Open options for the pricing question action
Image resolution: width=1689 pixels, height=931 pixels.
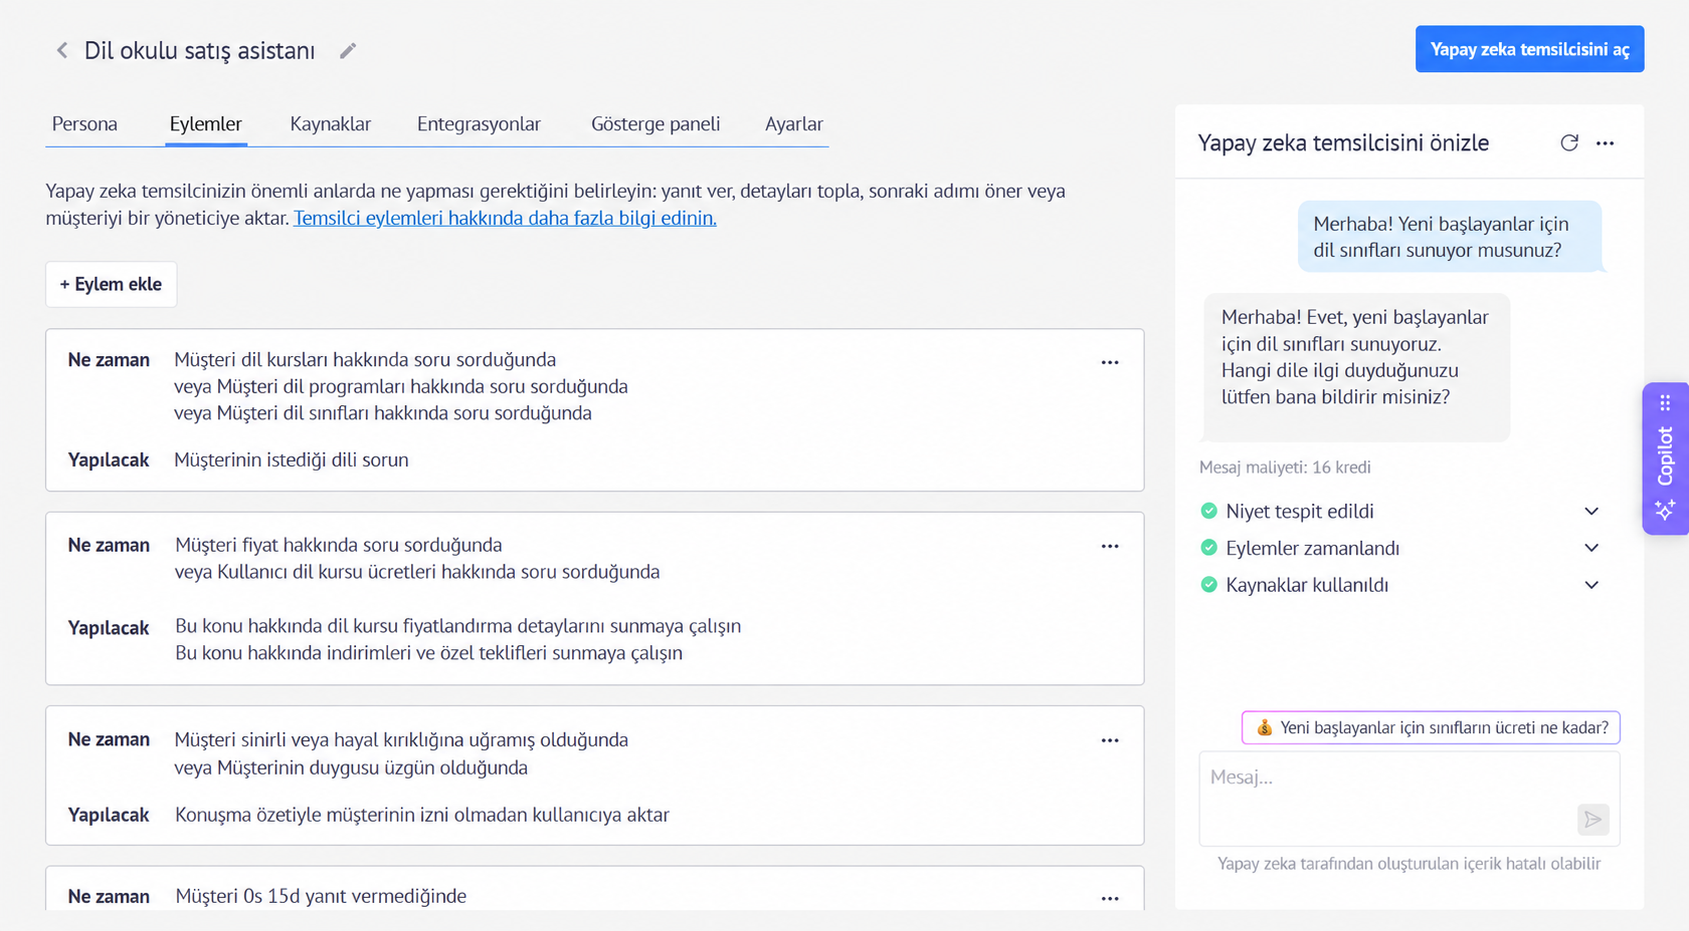(1110, 546)
